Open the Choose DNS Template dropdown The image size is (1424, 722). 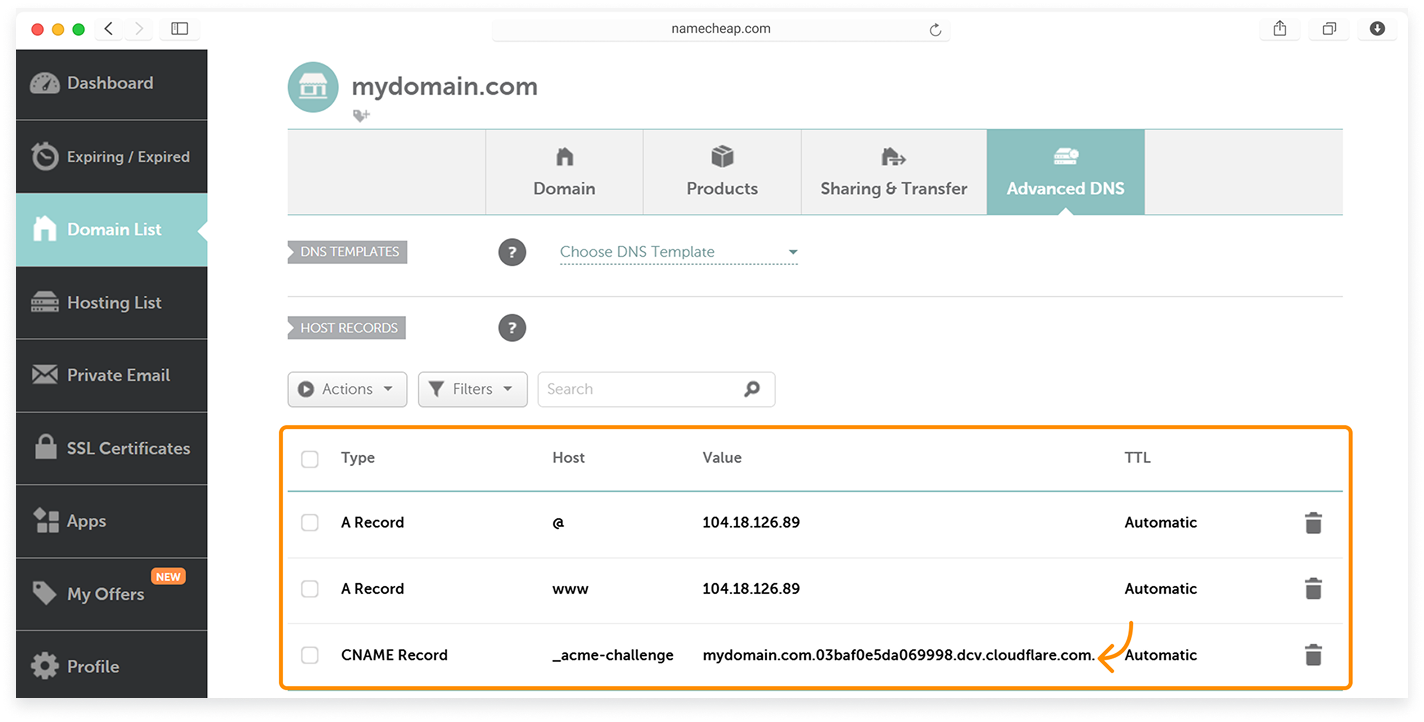tap(678, 252)
